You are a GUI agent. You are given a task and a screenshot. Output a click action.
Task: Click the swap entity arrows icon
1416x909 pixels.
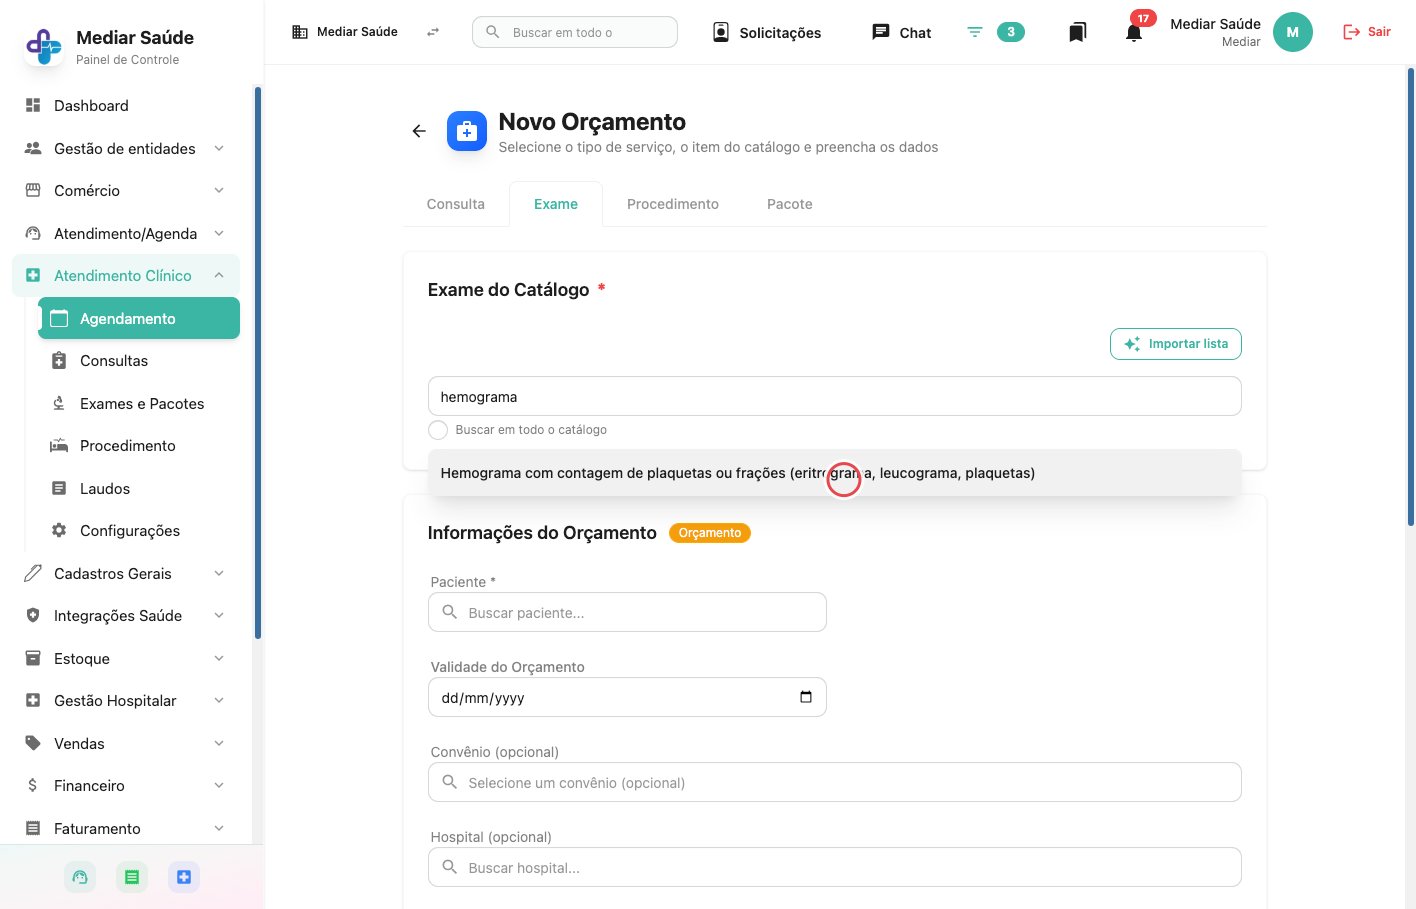(433, 32)
